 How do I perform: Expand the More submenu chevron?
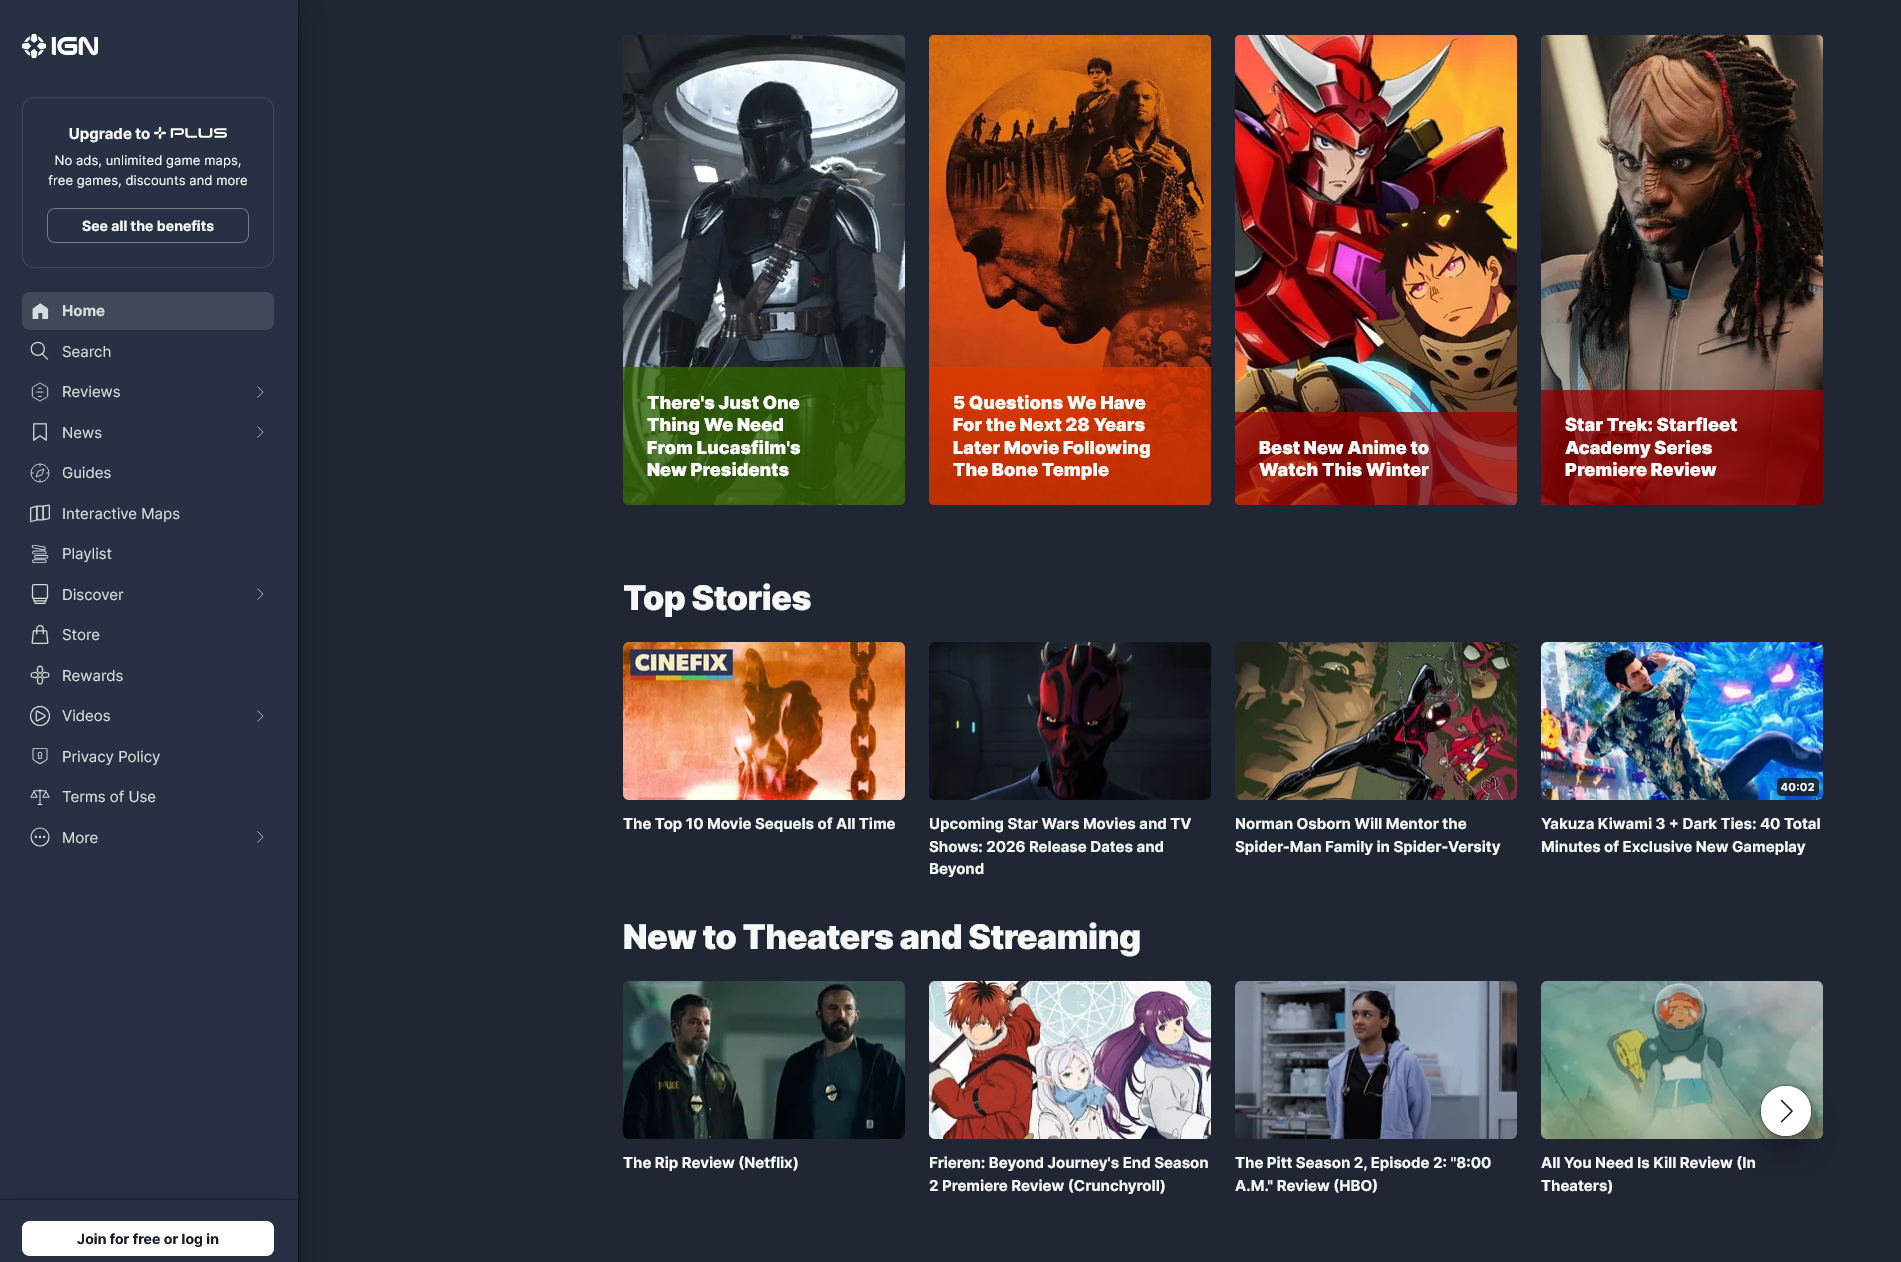point(260,837)
